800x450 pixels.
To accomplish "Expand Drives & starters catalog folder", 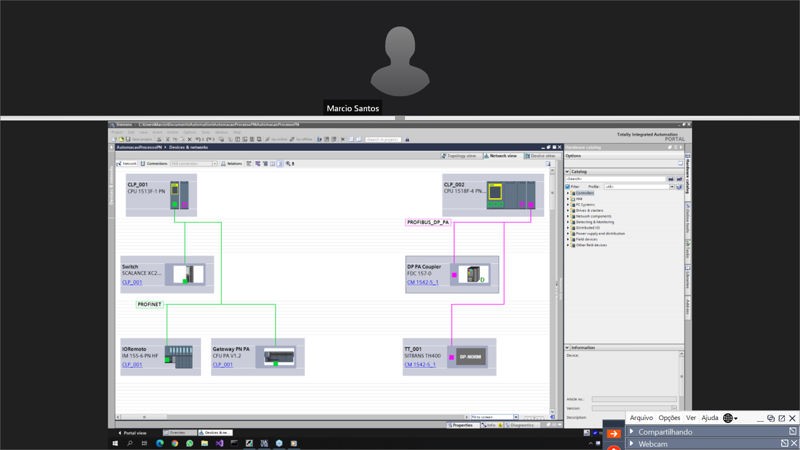I will click(x=568, y=210).
